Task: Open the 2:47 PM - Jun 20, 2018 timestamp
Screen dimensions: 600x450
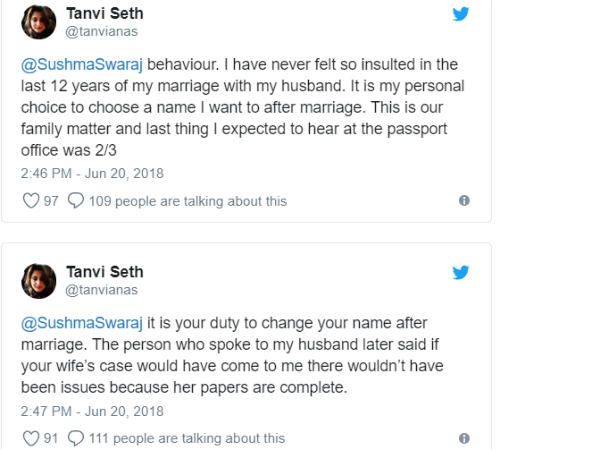Action: click(x=92, y=411)
